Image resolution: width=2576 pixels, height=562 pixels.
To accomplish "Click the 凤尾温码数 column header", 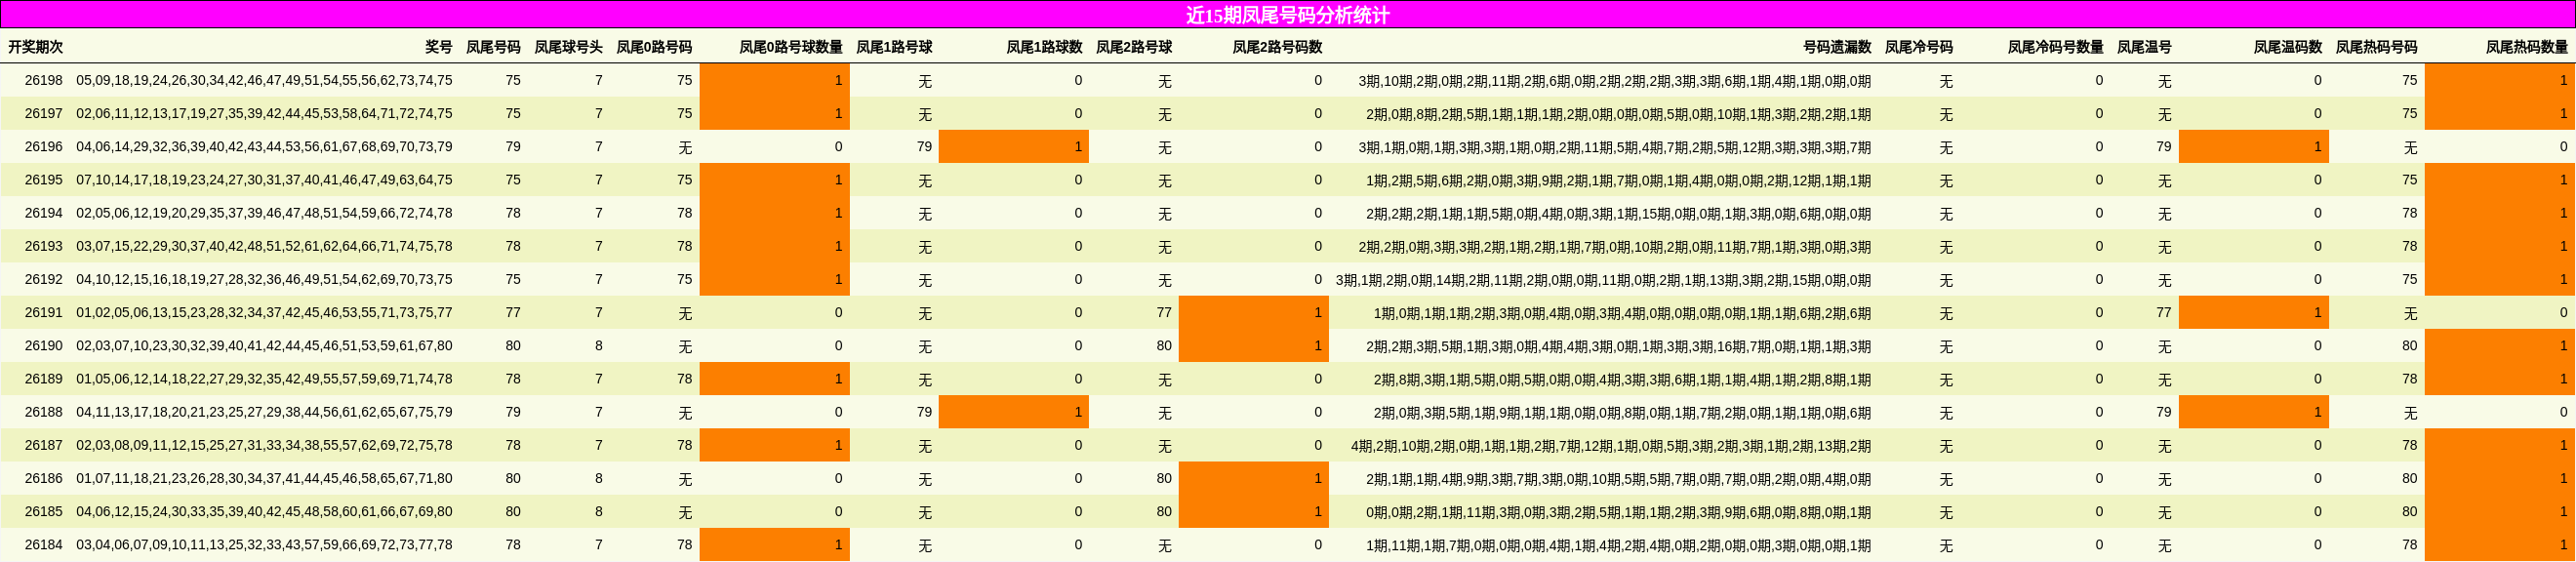I will [2287, 47].
